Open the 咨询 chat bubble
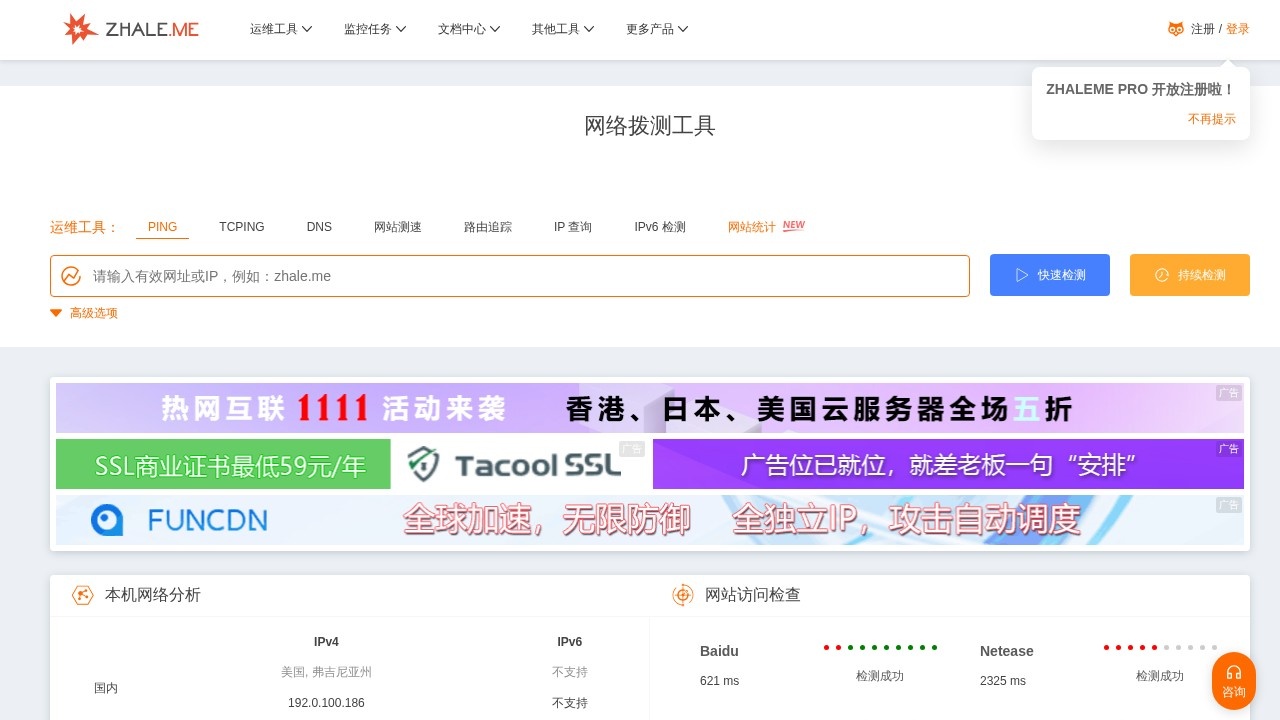Screen dimensions: 1280x720 click(1233, 681)
